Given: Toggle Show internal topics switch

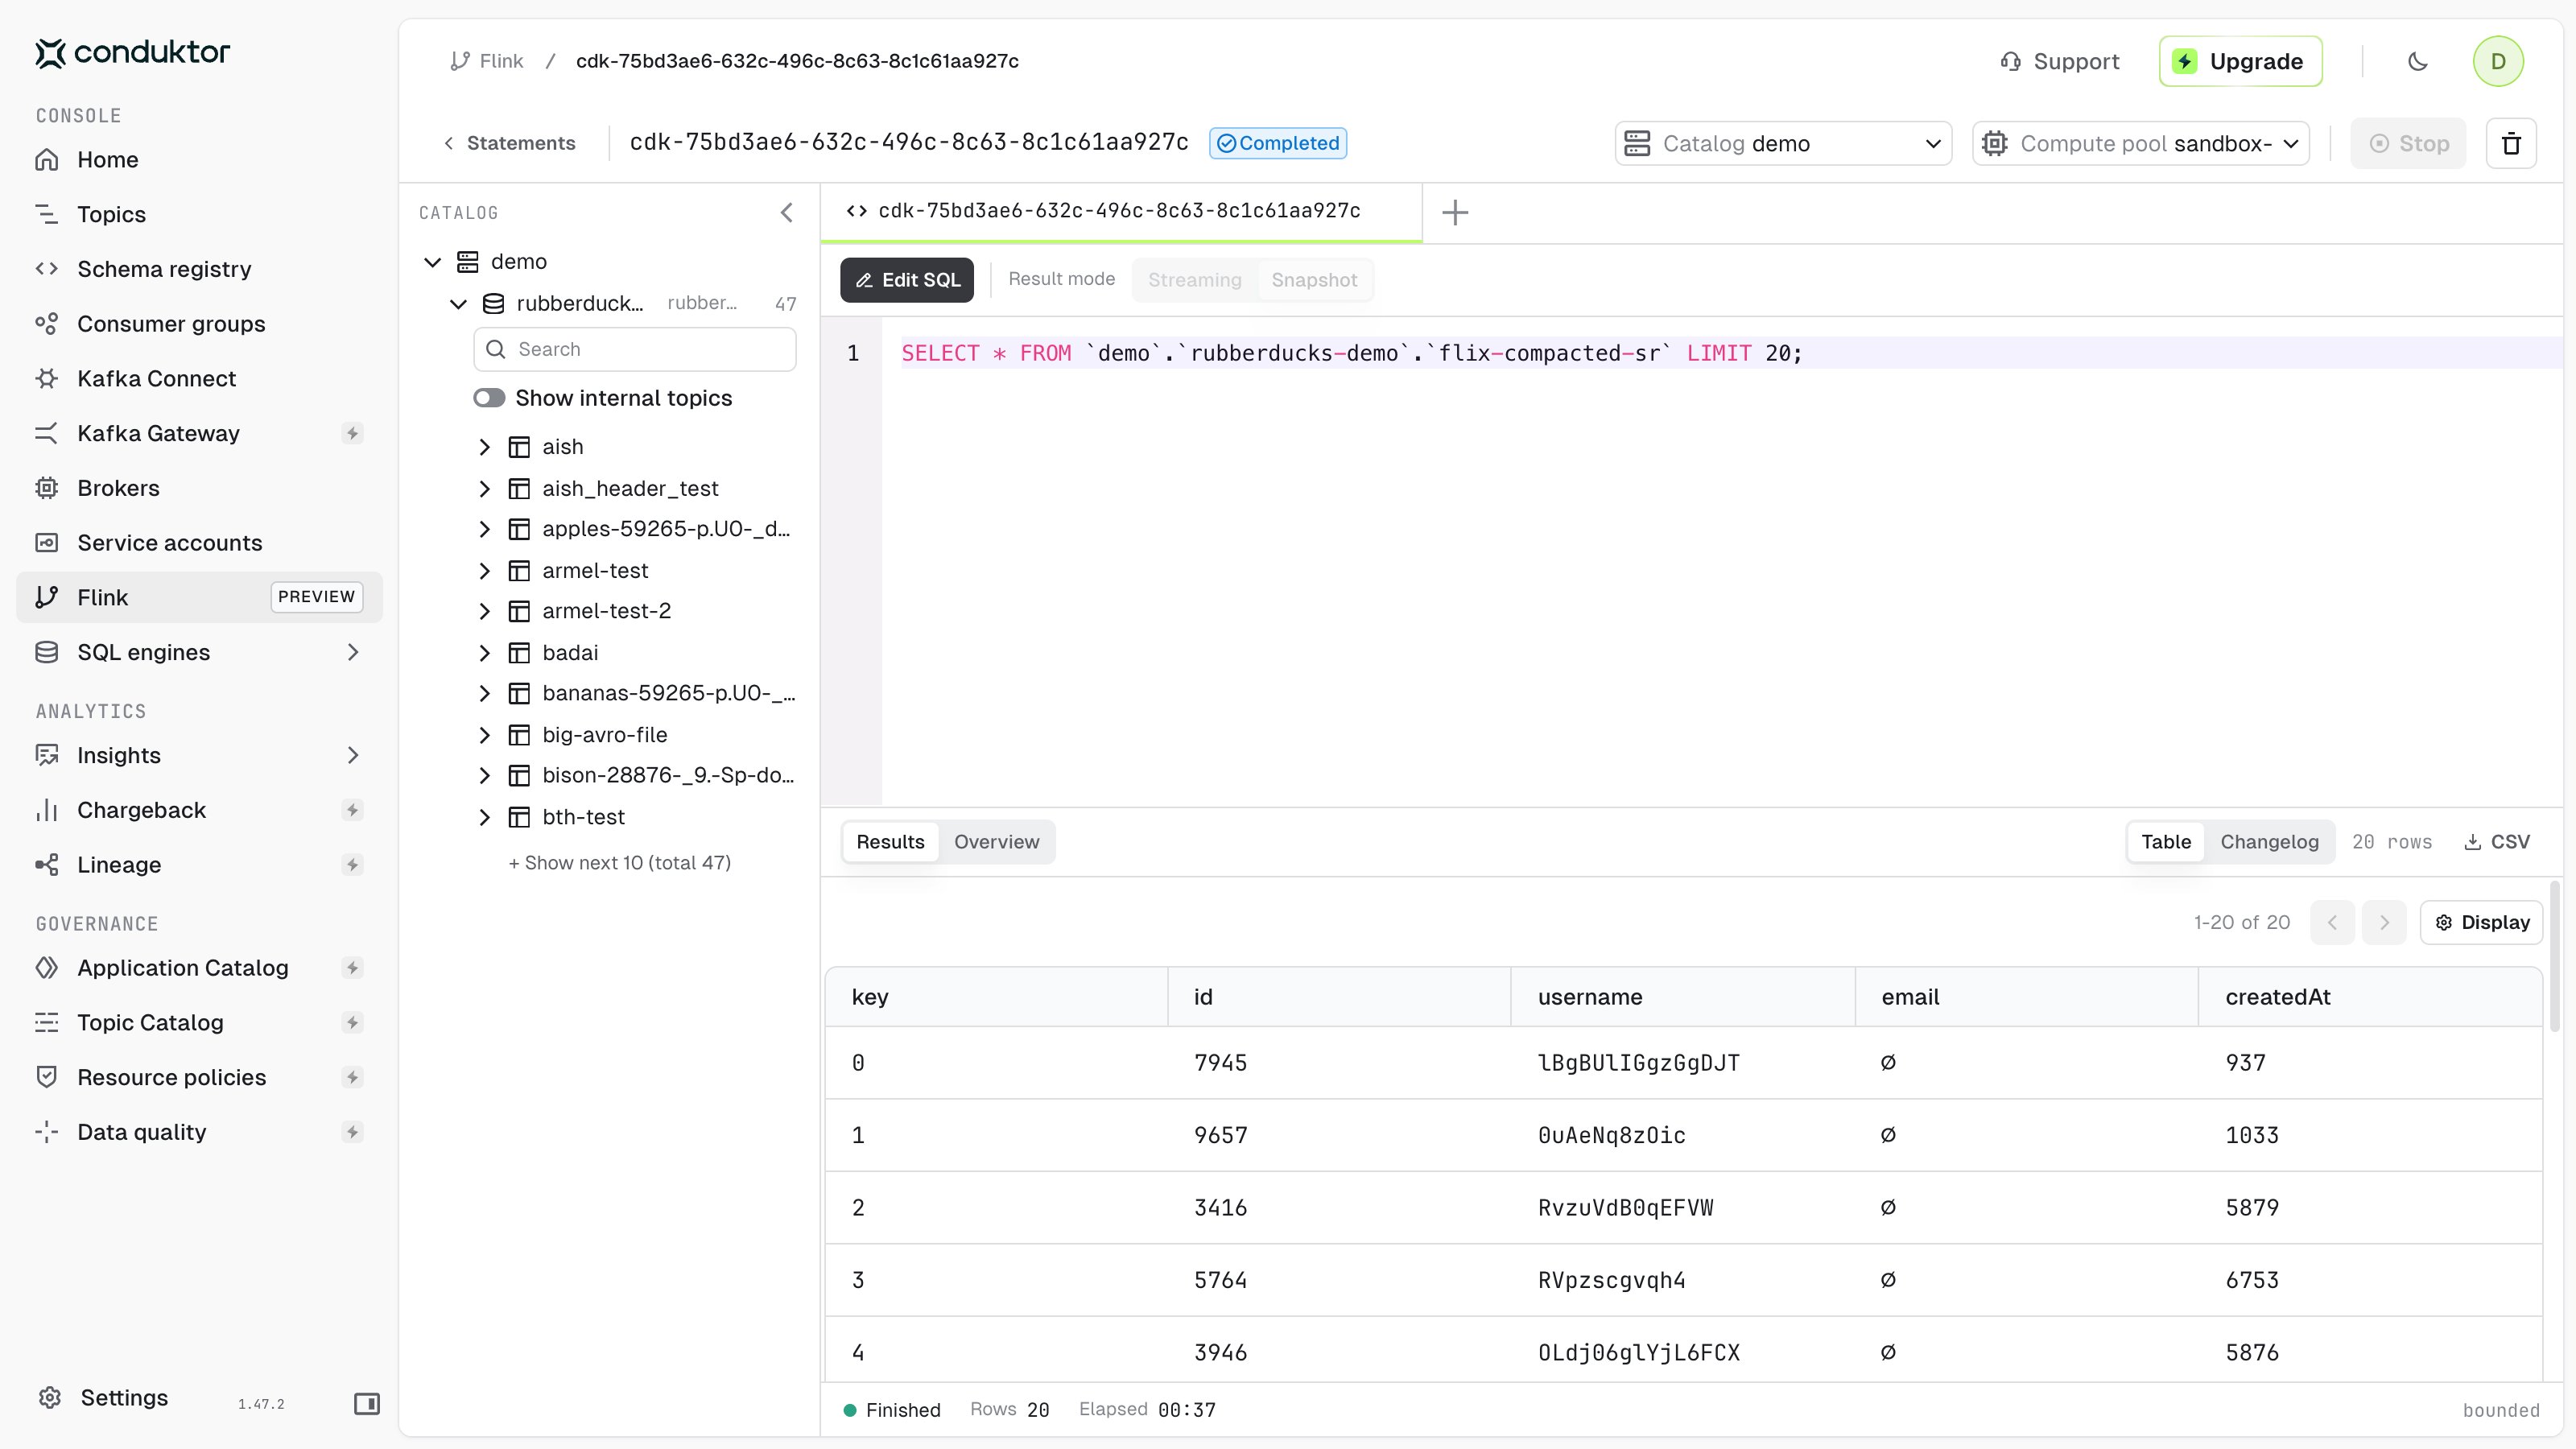Looking at the screenshot, I should (489, 398).
